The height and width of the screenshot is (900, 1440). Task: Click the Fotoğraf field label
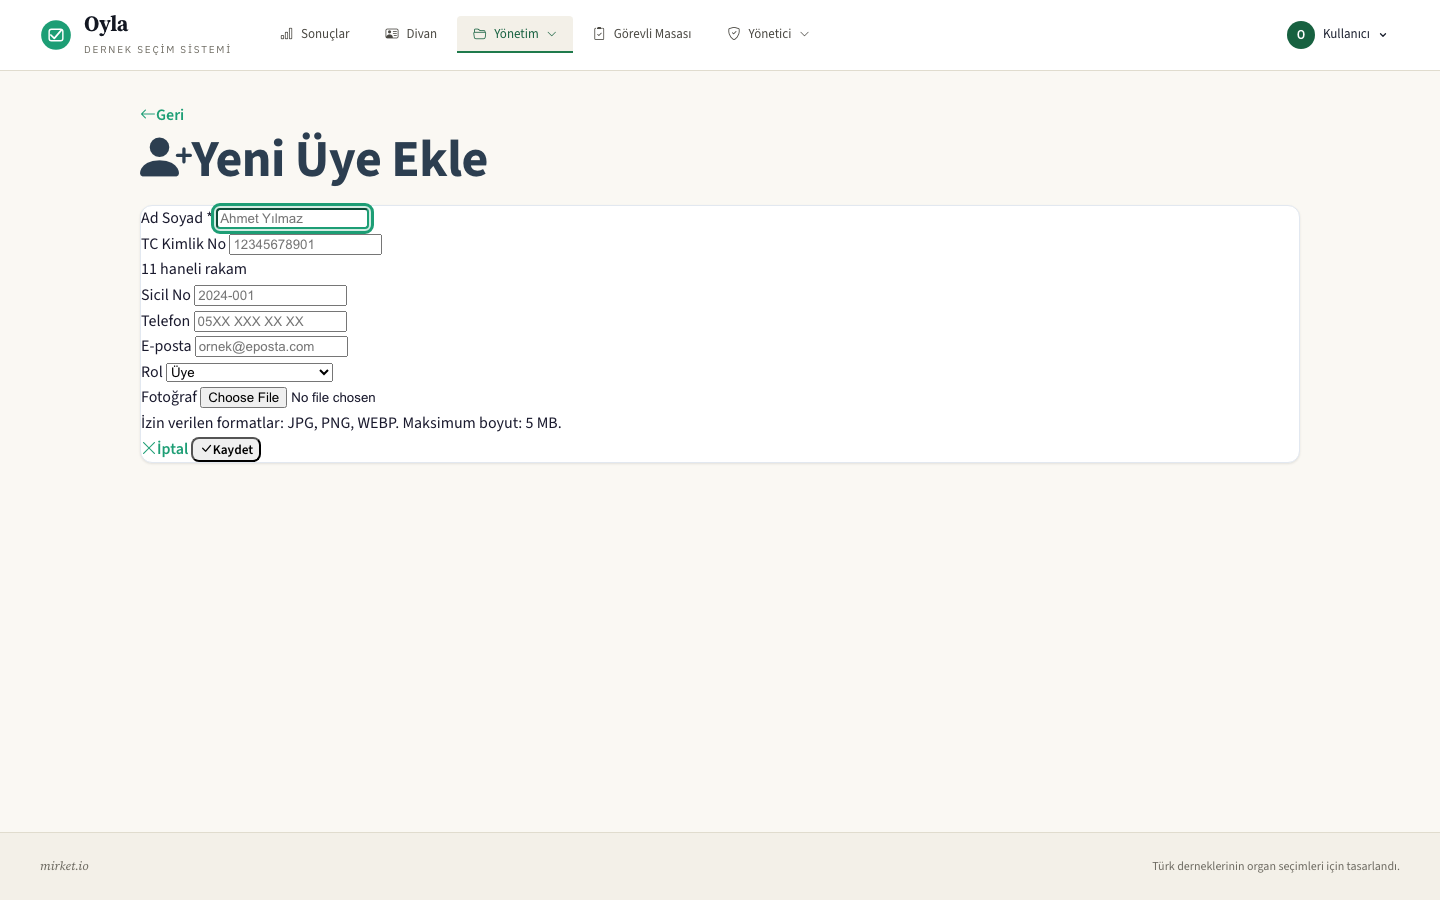[169, 397]
